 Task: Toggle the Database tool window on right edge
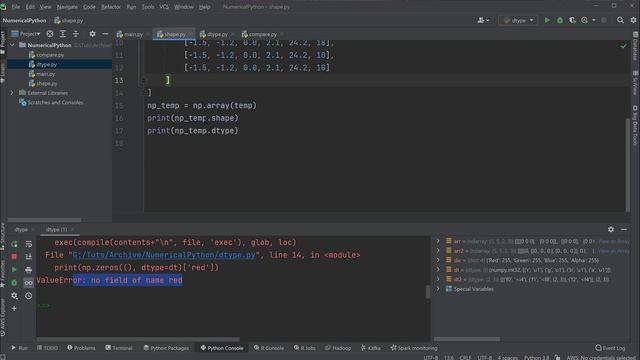click(x=636, y=47)
